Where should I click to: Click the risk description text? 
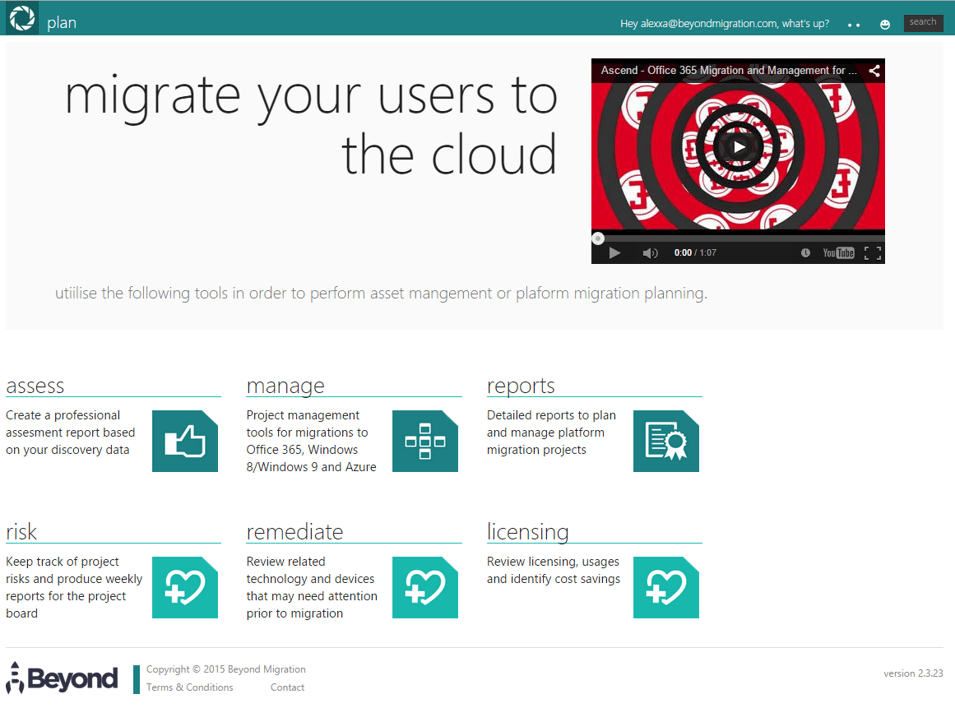coord(74,587)
